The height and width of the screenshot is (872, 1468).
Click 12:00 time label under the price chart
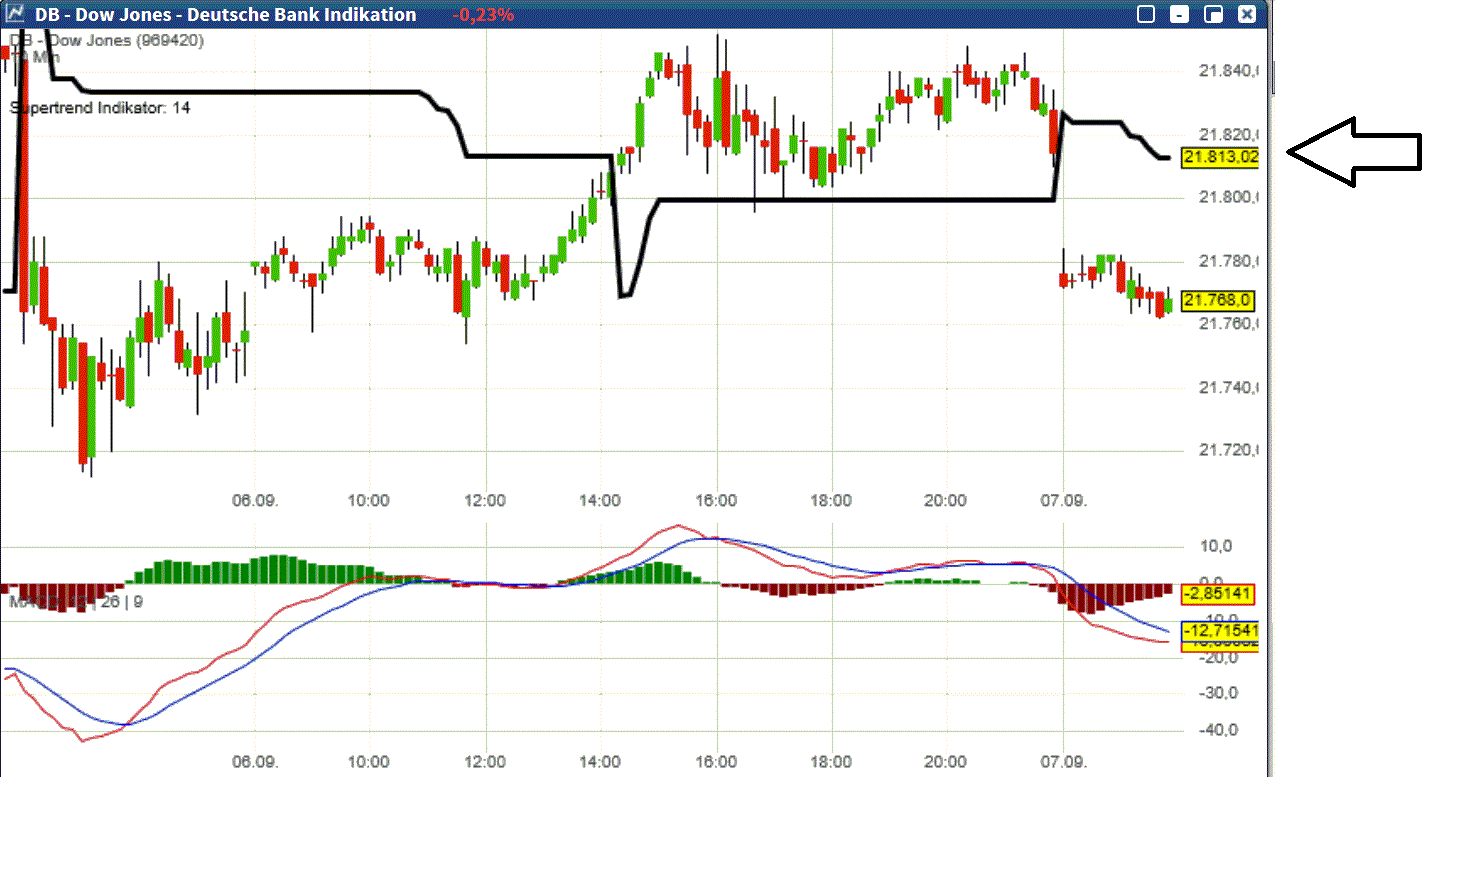(485, 501)
